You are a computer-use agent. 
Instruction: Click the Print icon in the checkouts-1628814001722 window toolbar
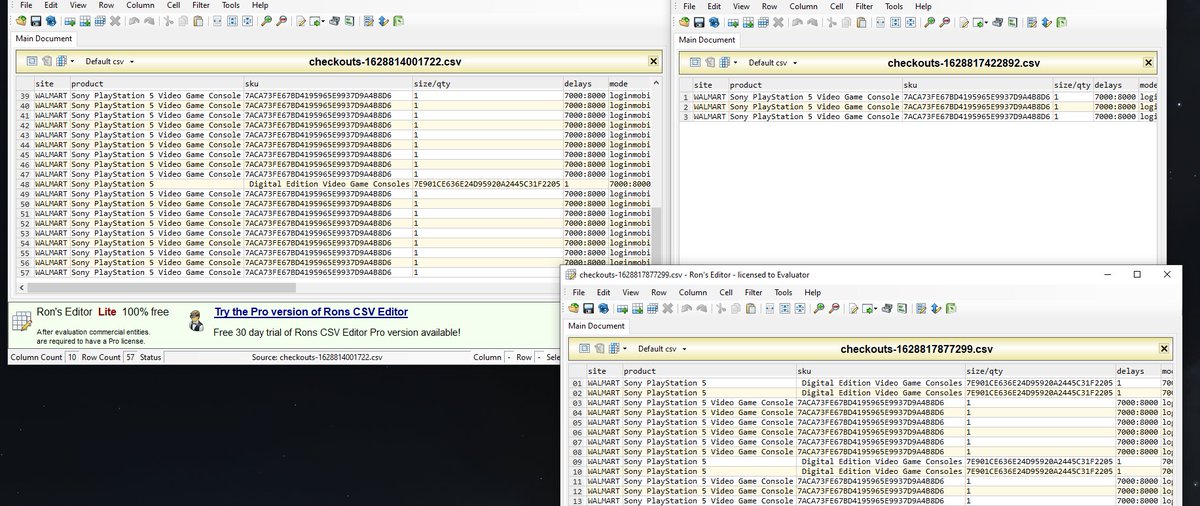[x=334, y=21]
